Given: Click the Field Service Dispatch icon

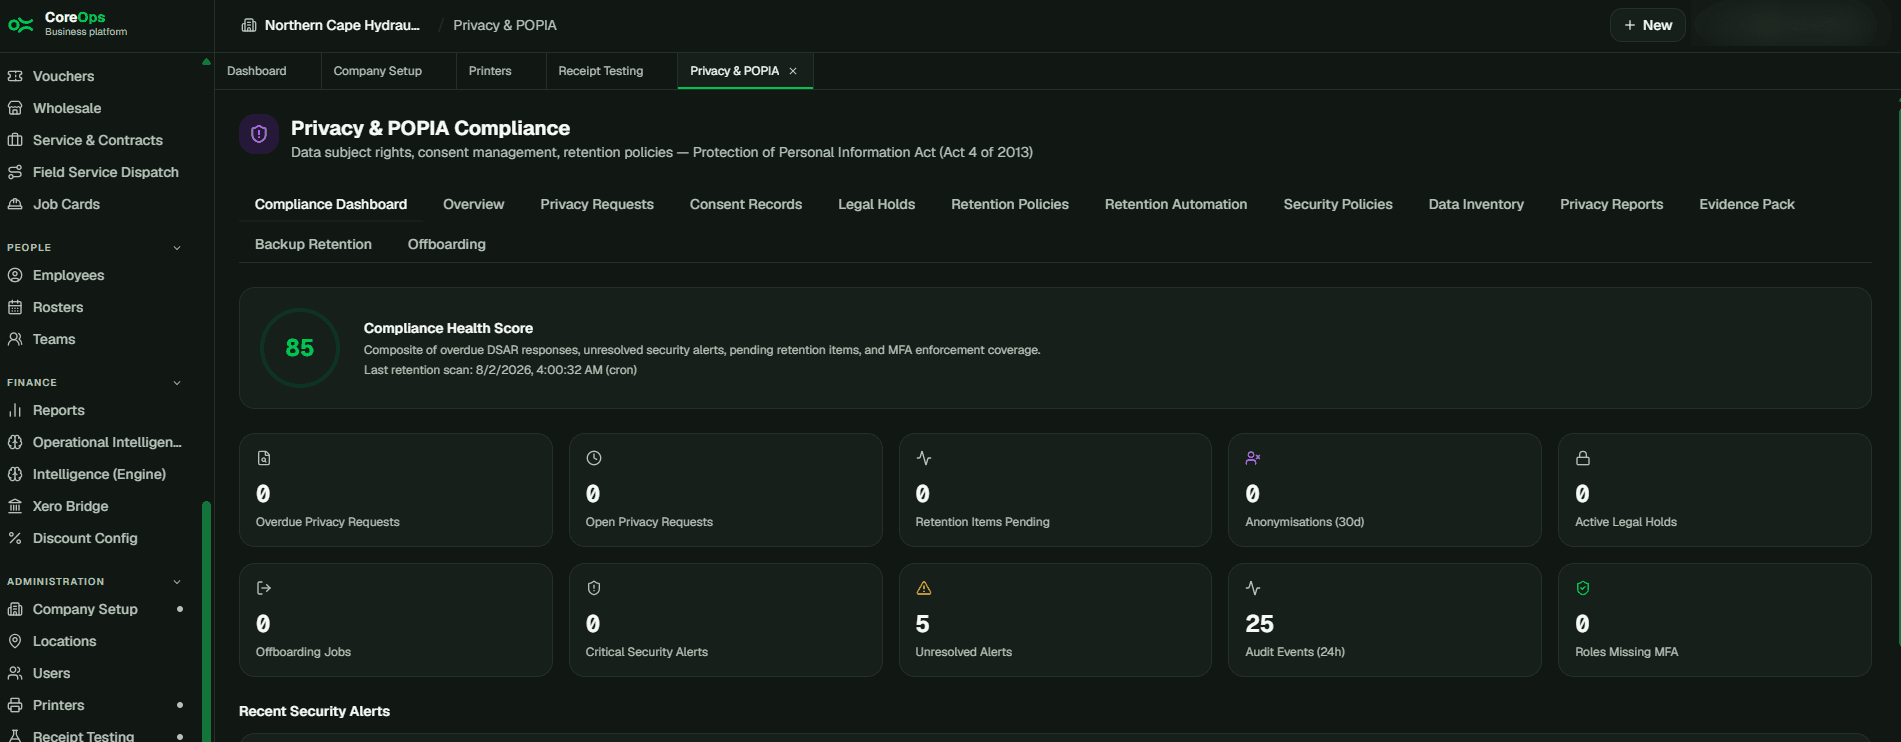Looking at the screenshot, I should pyautogui.click(x=15, y=172).
